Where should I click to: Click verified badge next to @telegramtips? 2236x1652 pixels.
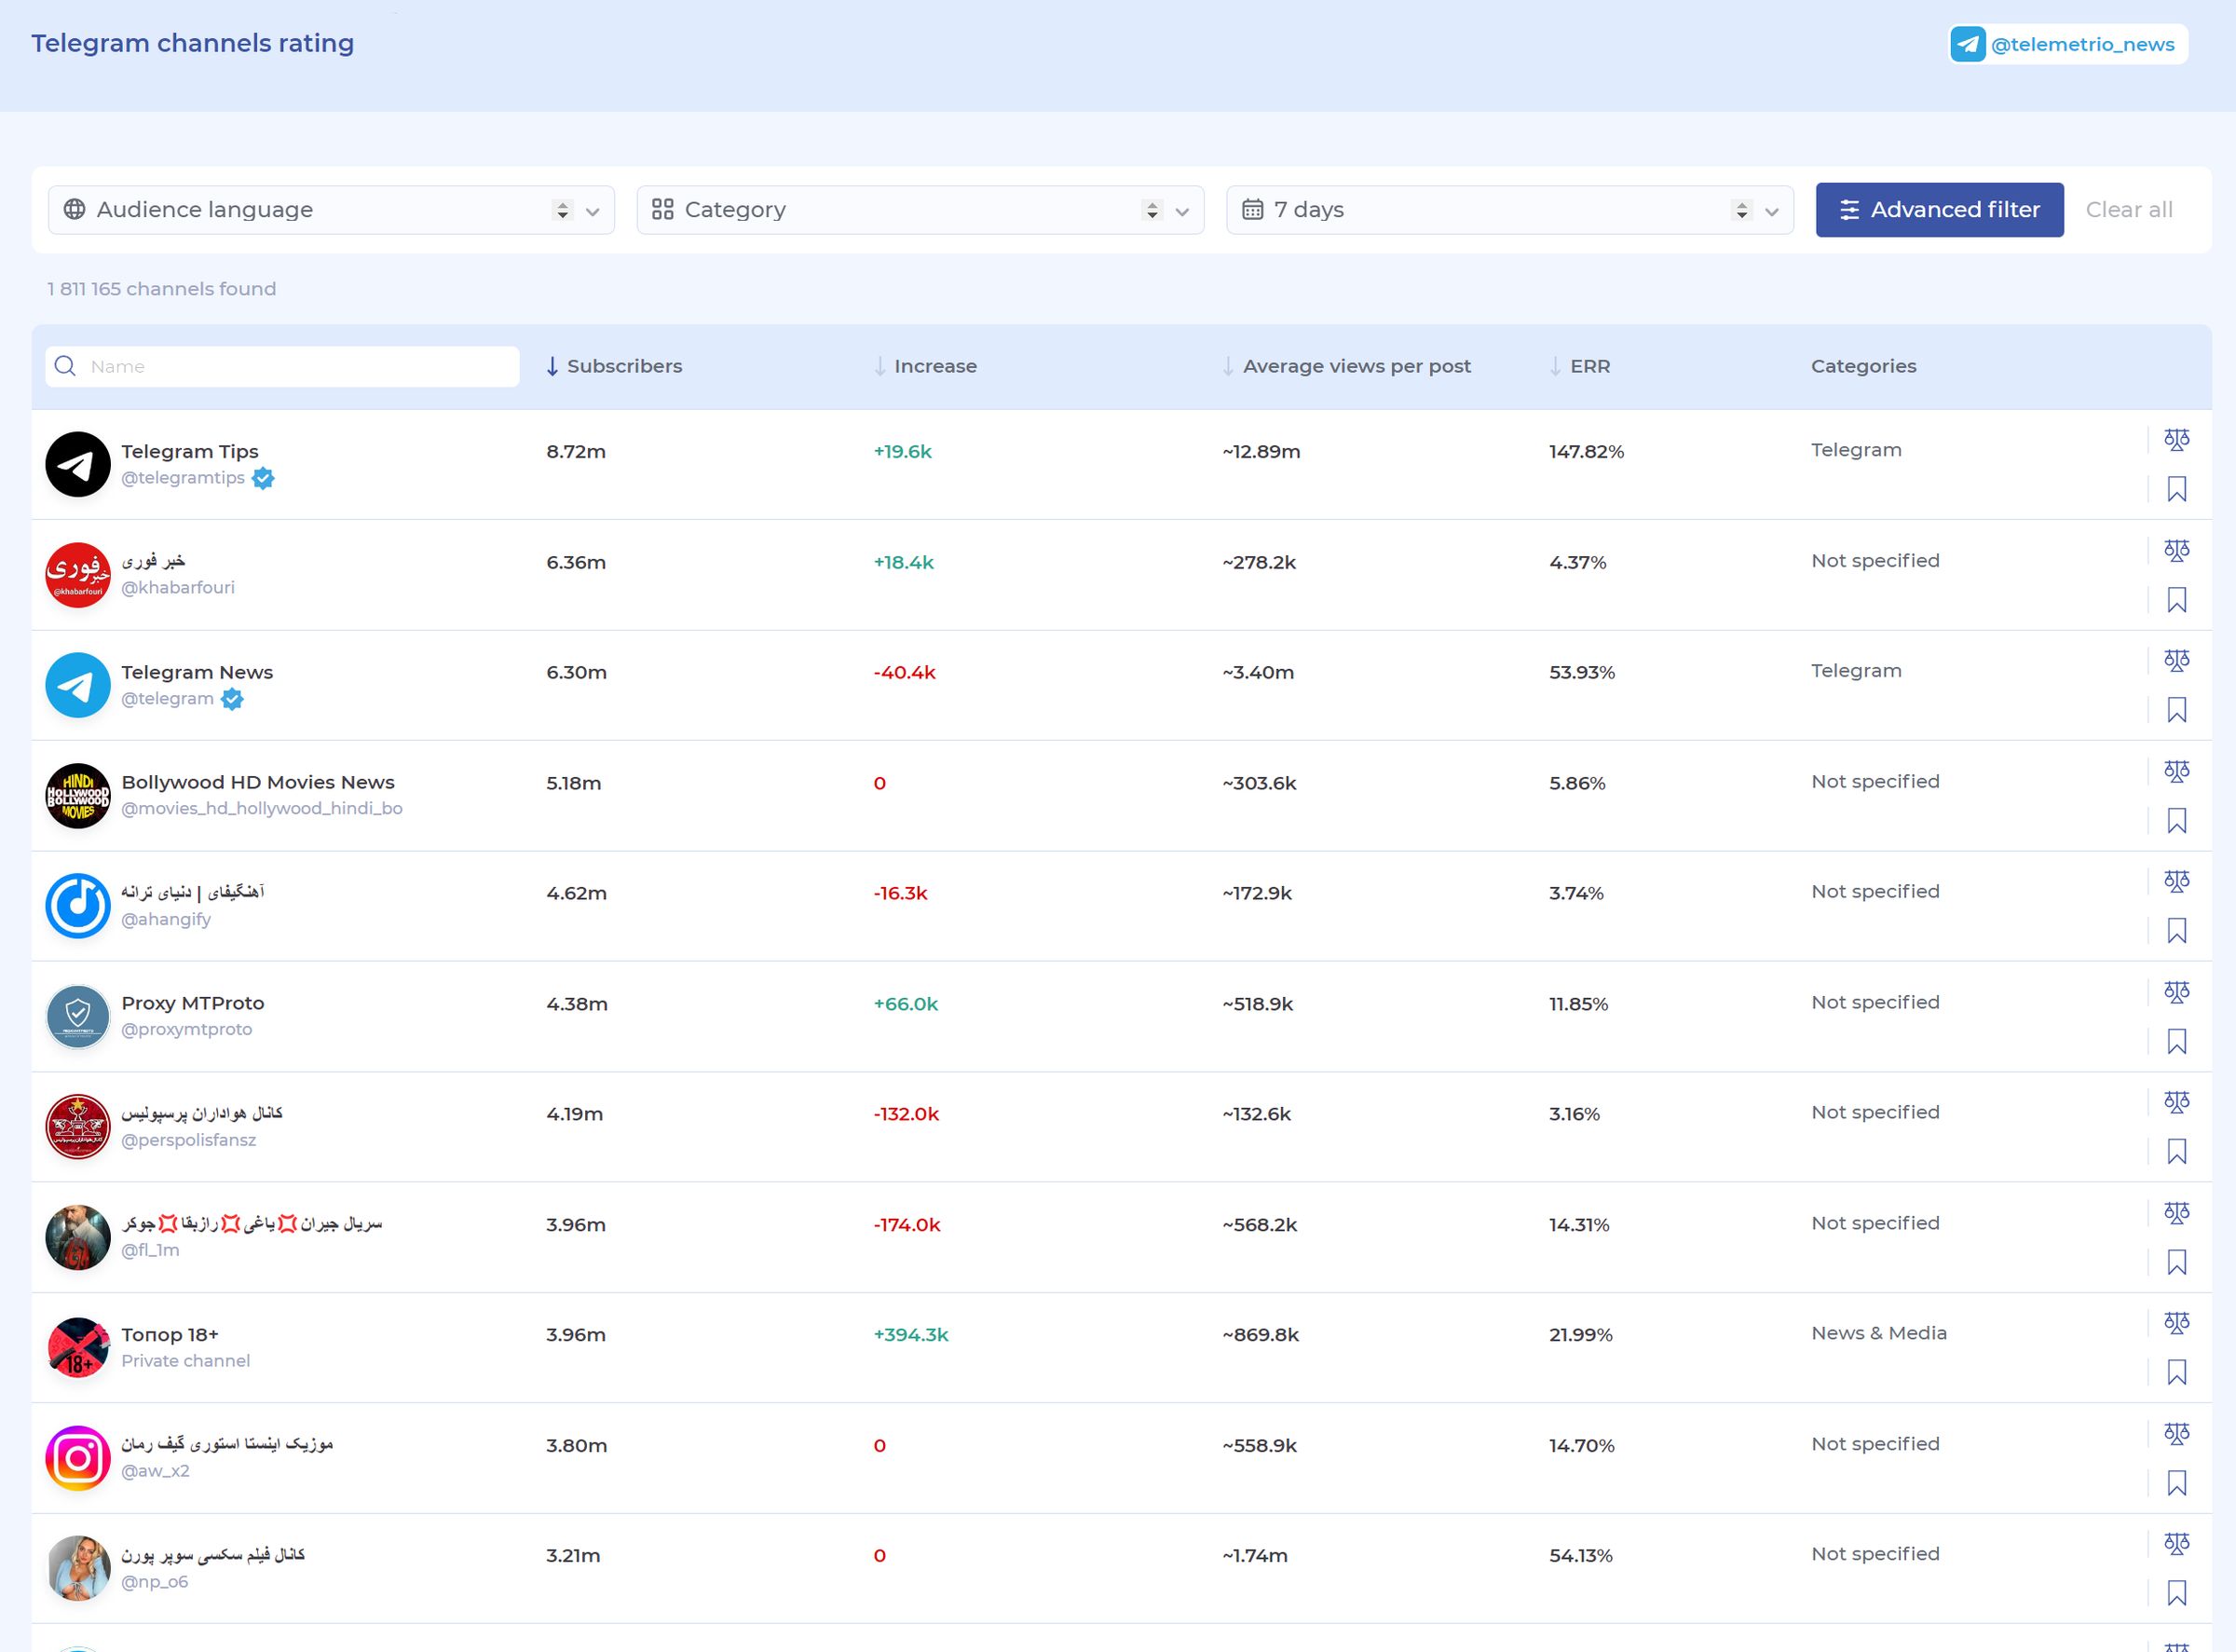point(263,479)
